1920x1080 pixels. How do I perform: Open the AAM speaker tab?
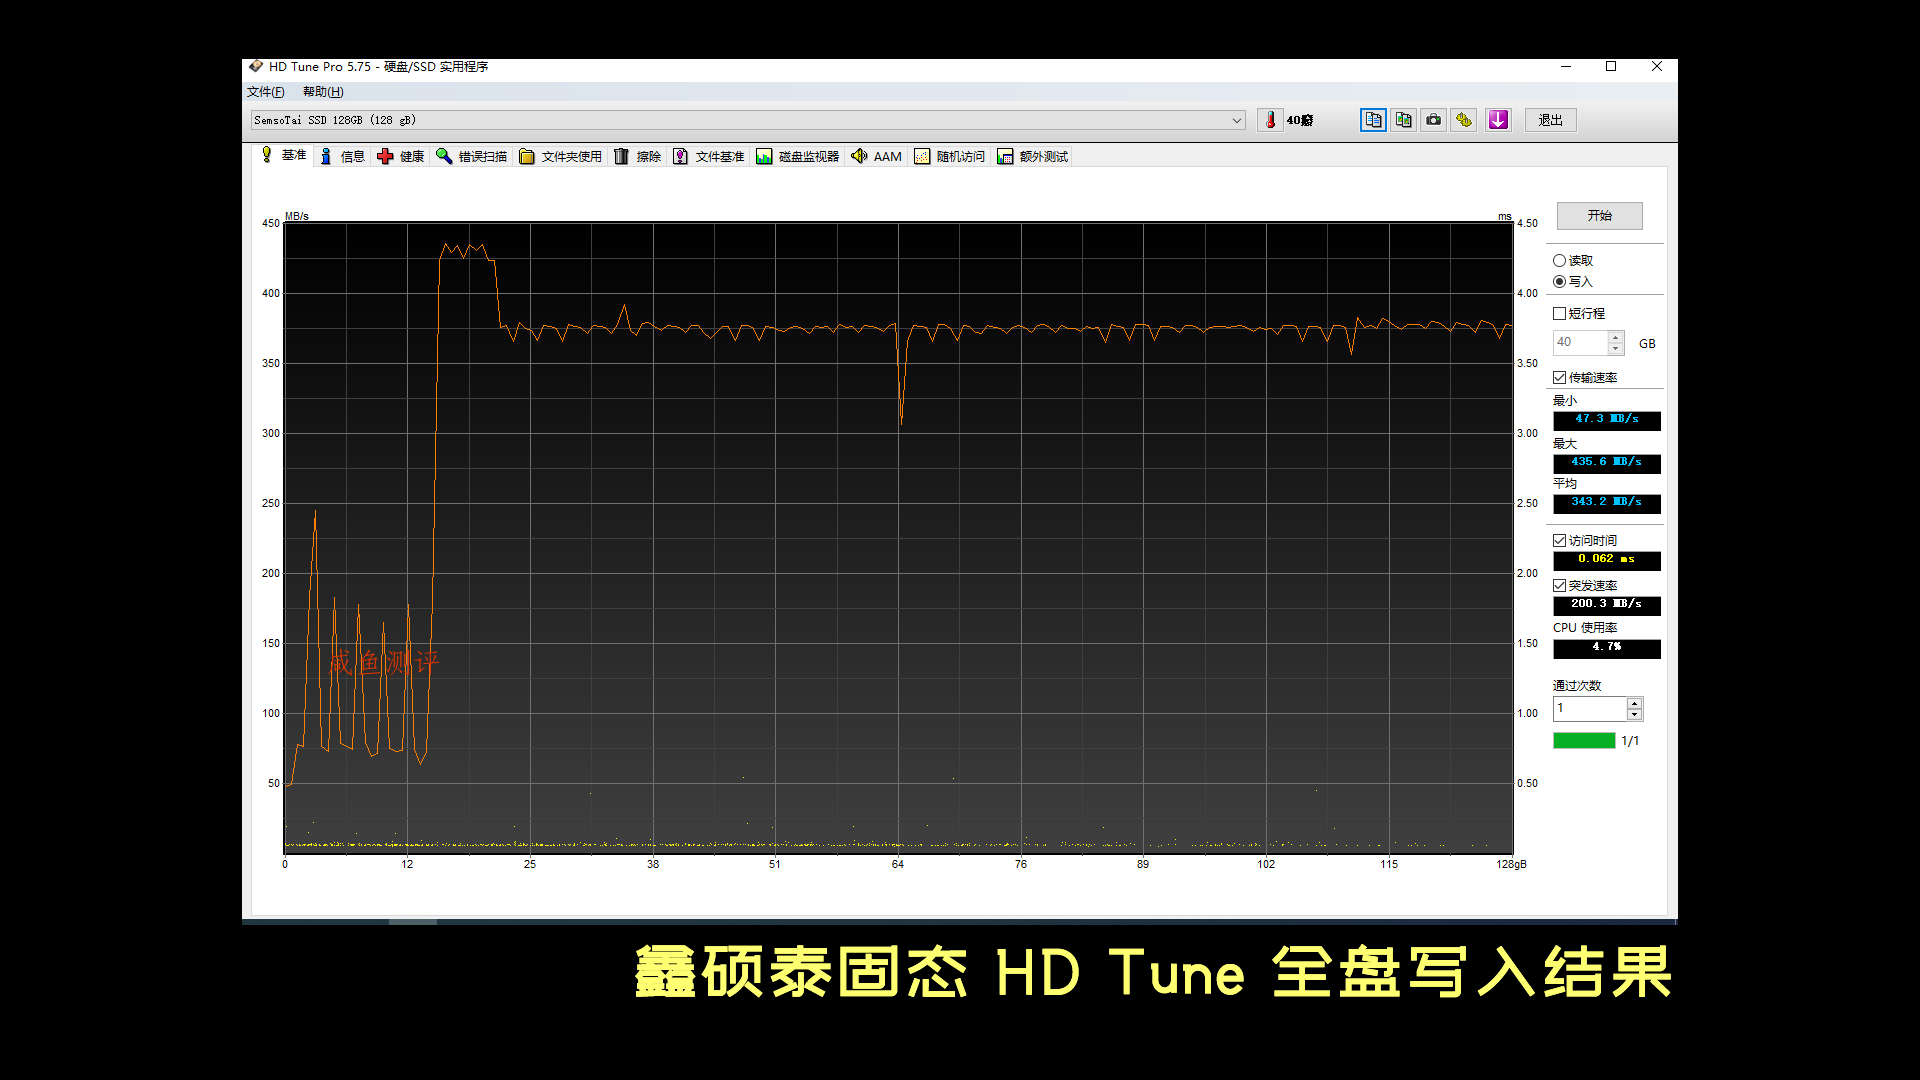tap(876, 156)
